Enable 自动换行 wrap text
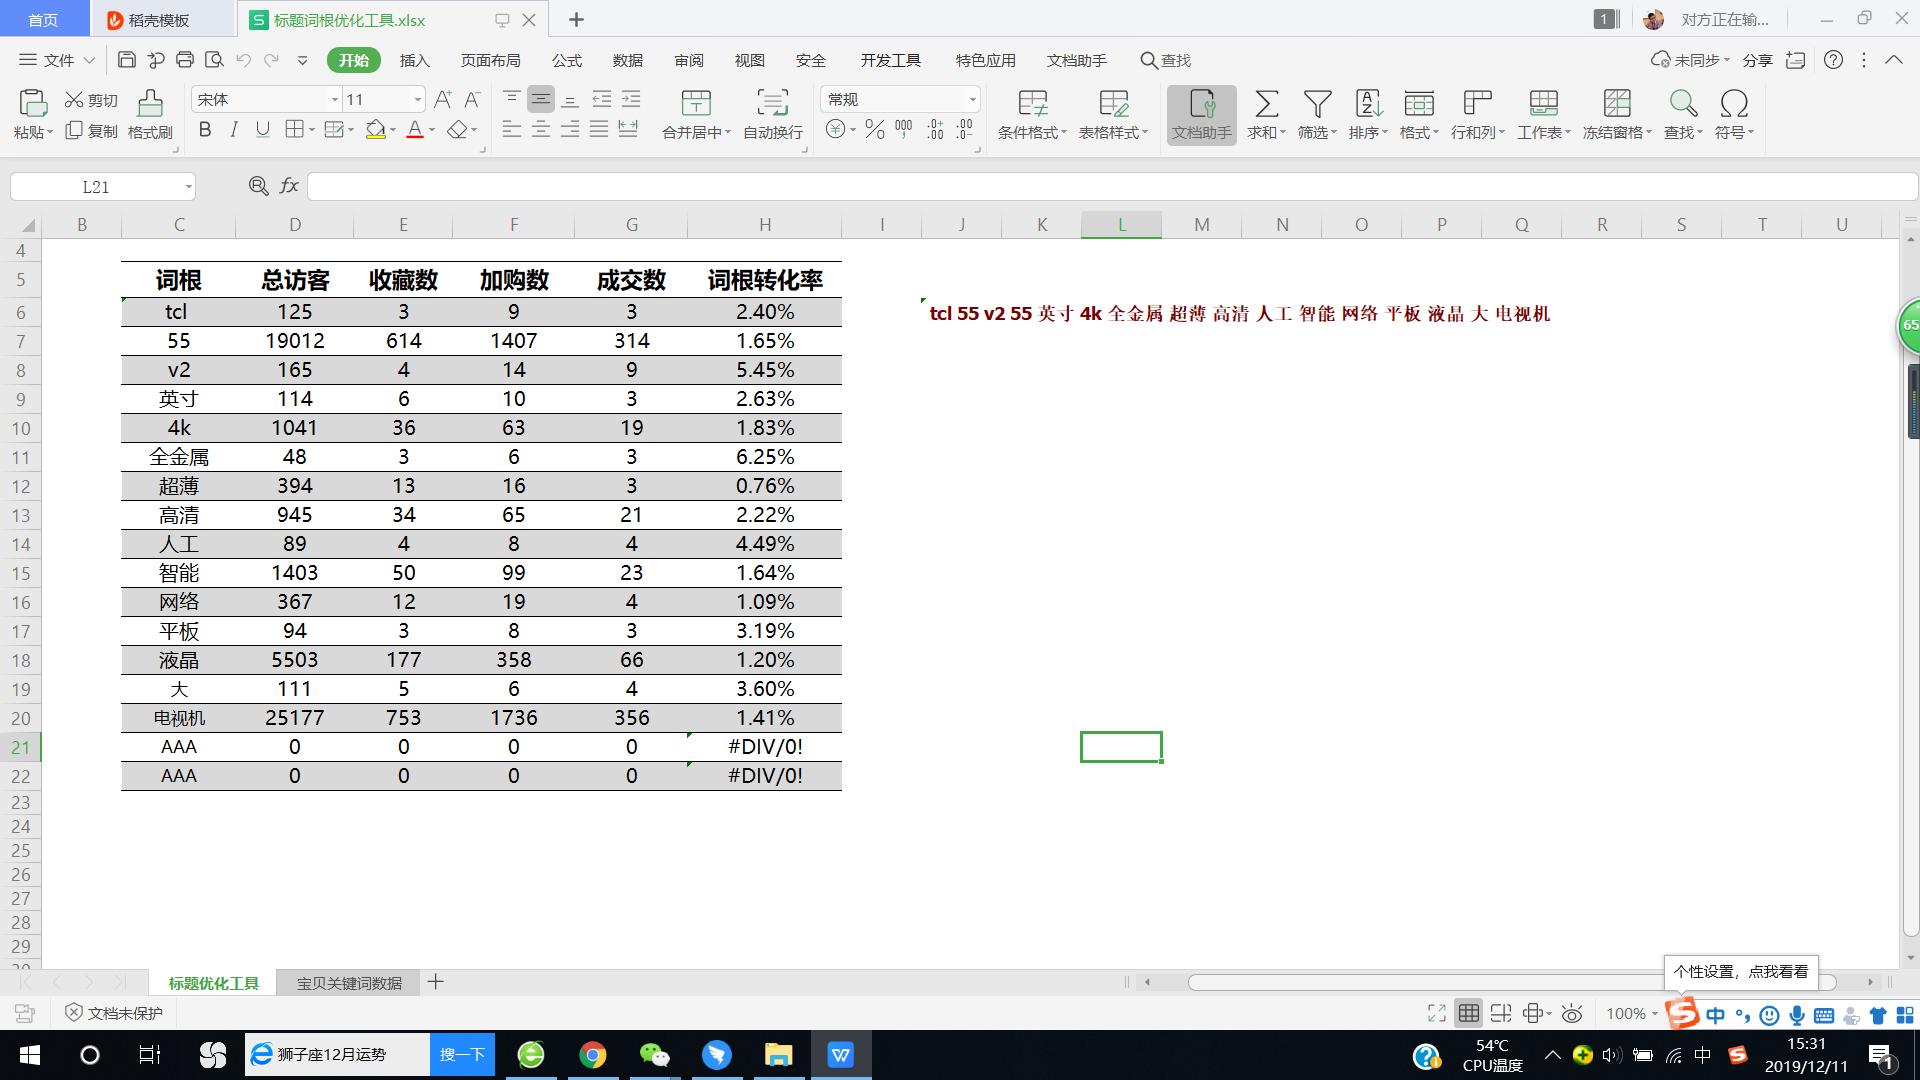 [x=771, y=113]
